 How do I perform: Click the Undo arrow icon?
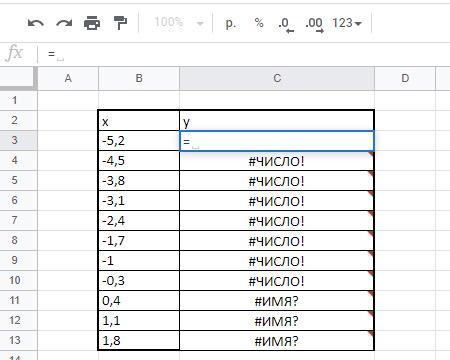(x=36, y=23)
